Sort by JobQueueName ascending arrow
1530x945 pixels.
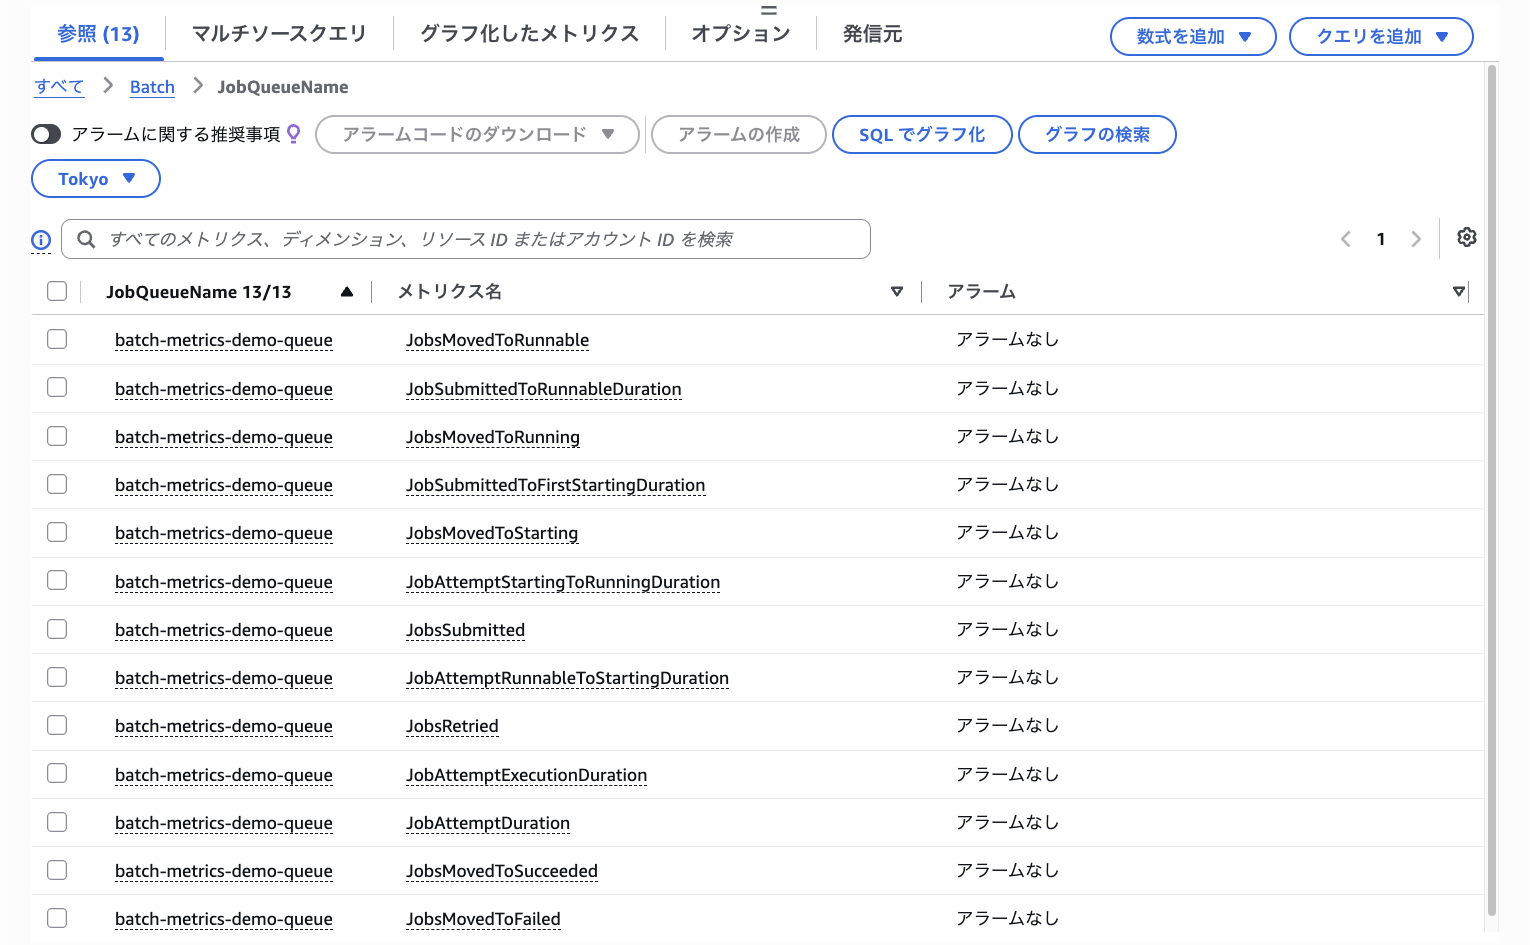347,292
